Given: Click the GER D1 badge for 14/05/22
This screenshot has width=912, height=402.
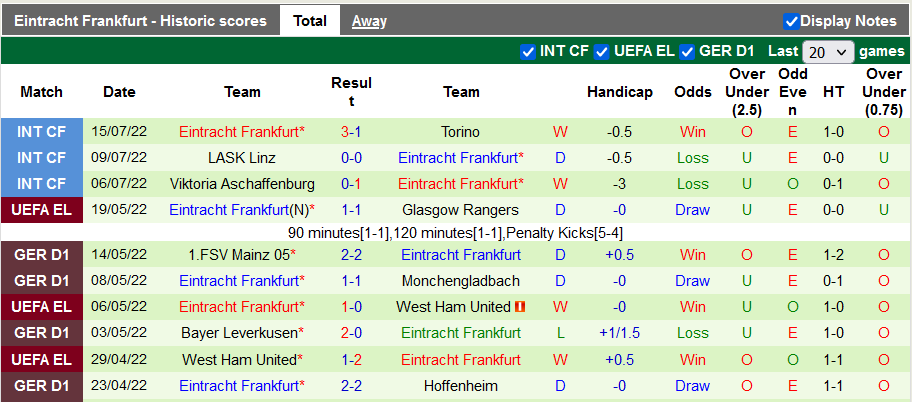Looking at the screenshot, I should click(41, 255).
